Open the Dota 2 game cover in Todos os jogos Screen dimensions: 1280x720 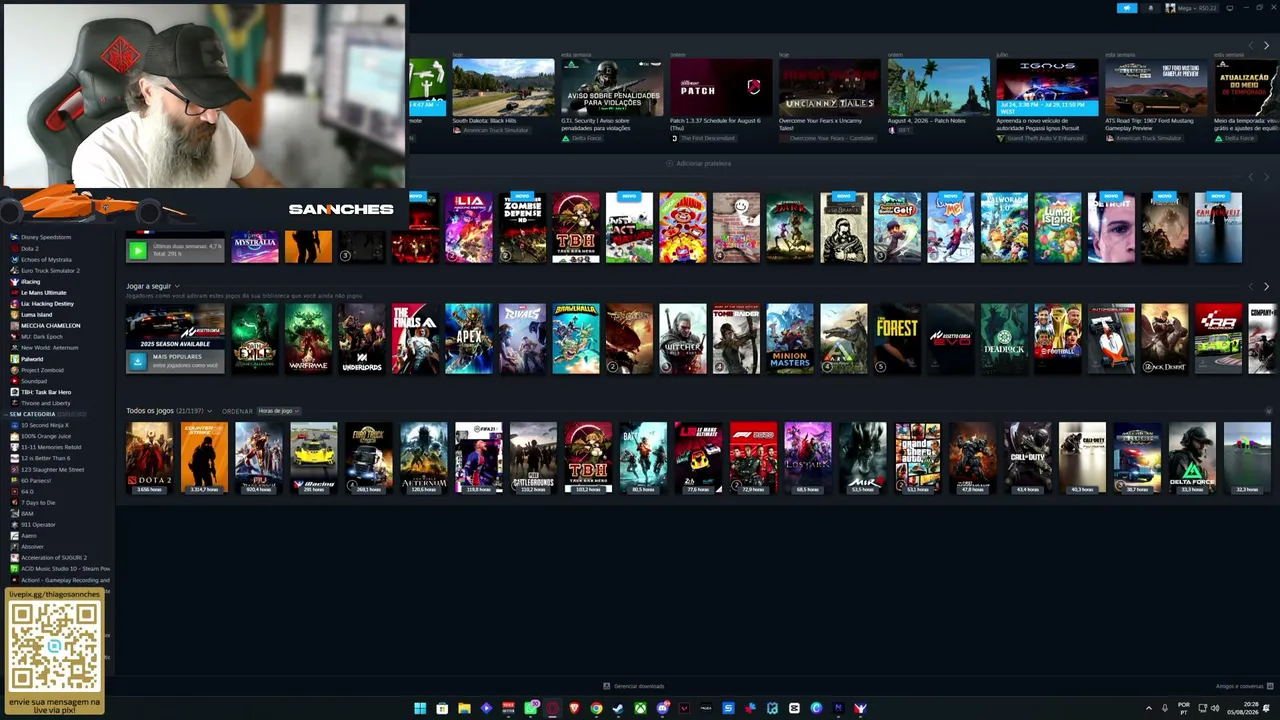coord(149,458)
